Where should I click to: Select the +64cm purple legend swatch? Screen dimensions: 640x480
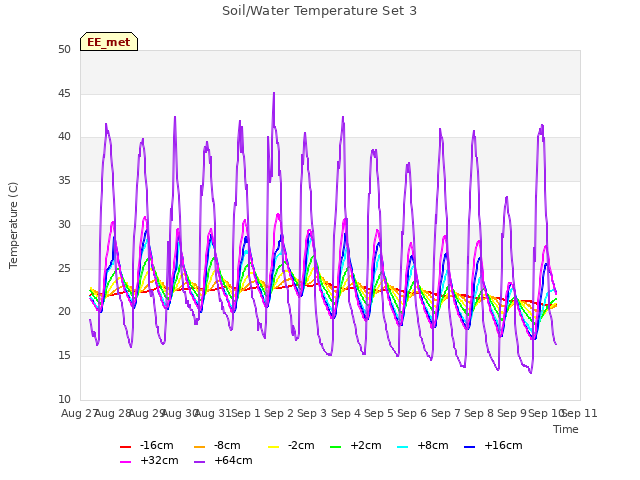200,462
